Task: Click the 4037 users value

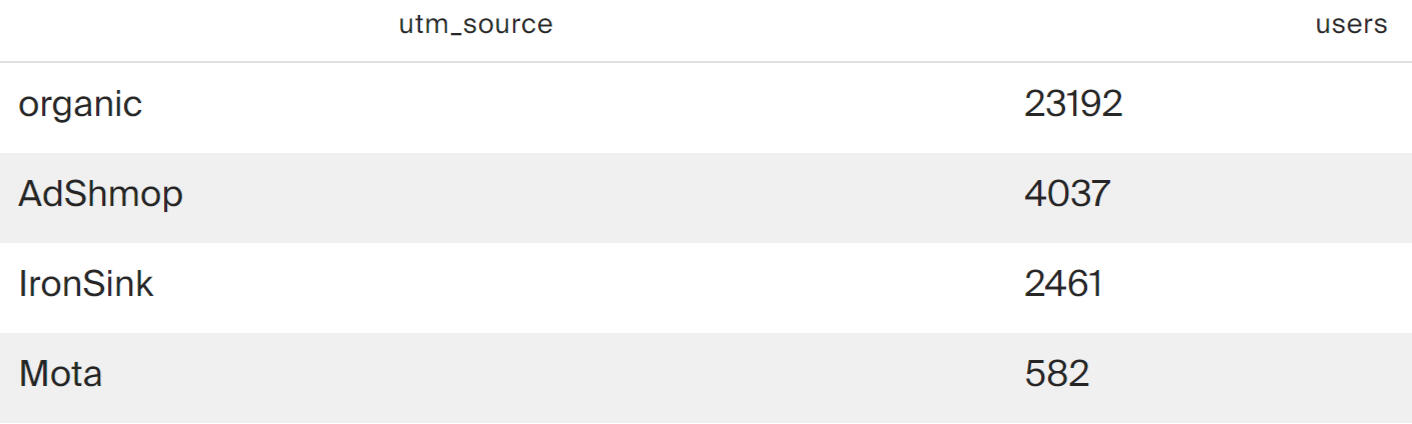Action: pos(1067,194)
